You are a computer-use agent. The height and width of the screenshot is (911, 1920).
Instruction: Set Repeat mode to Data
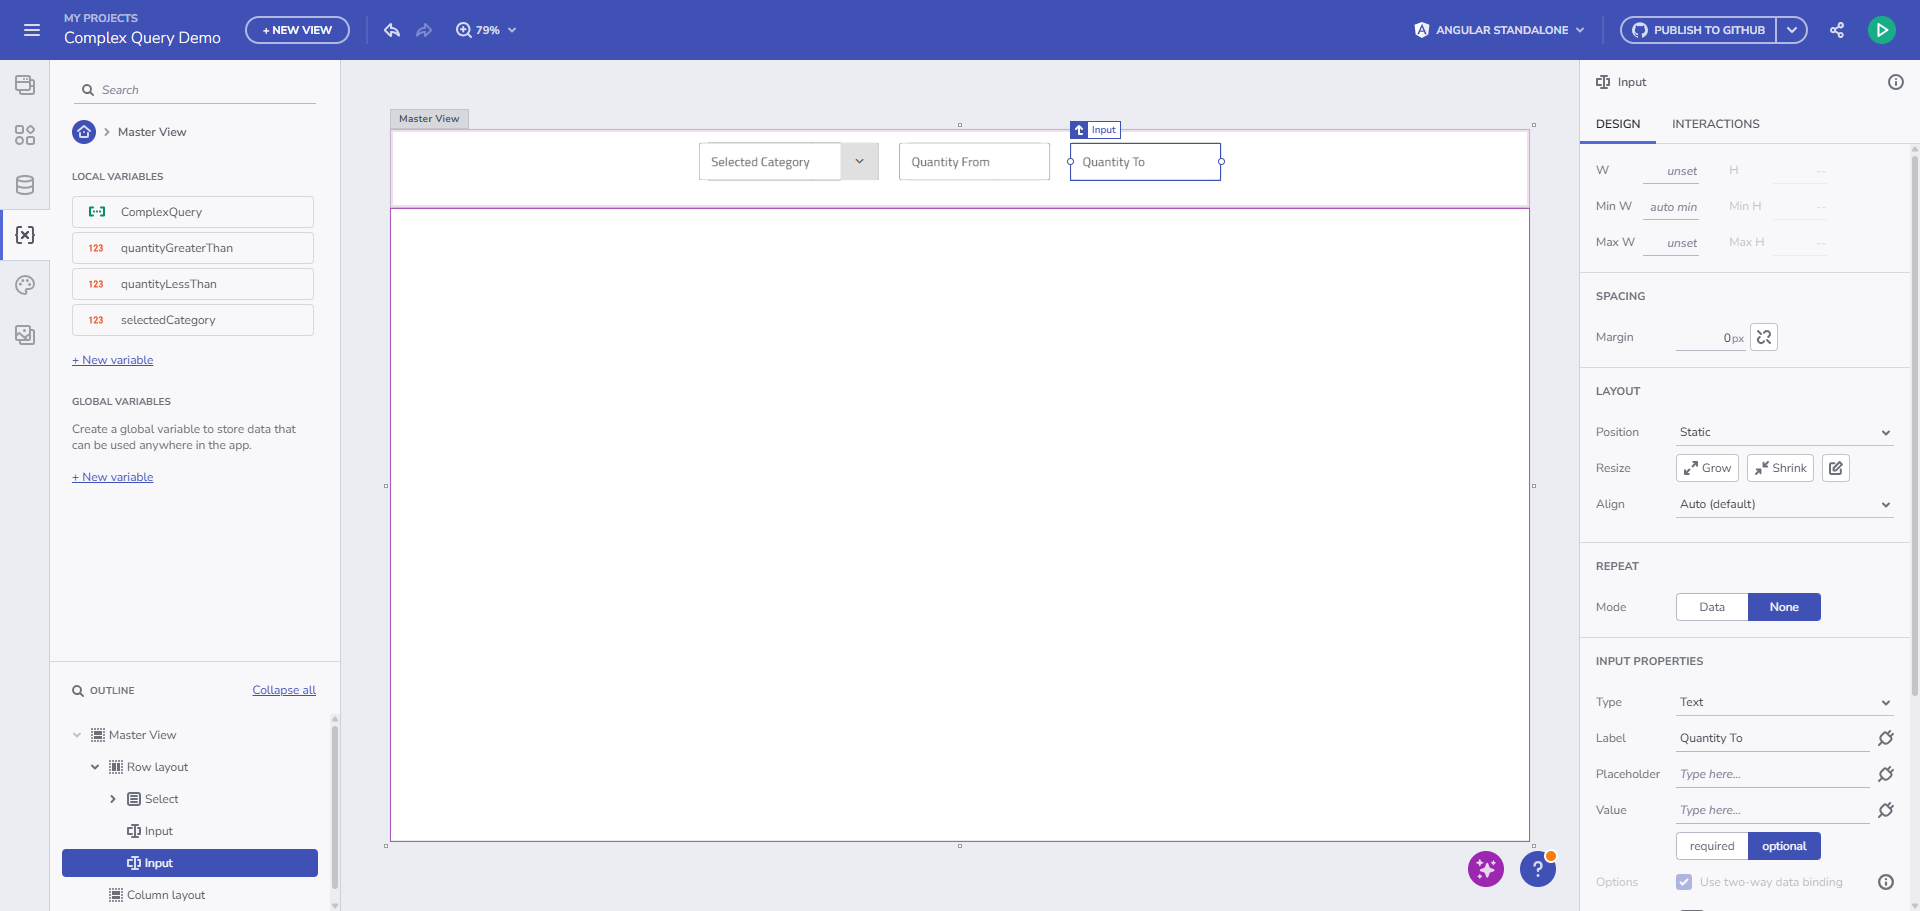[1711, 607]
